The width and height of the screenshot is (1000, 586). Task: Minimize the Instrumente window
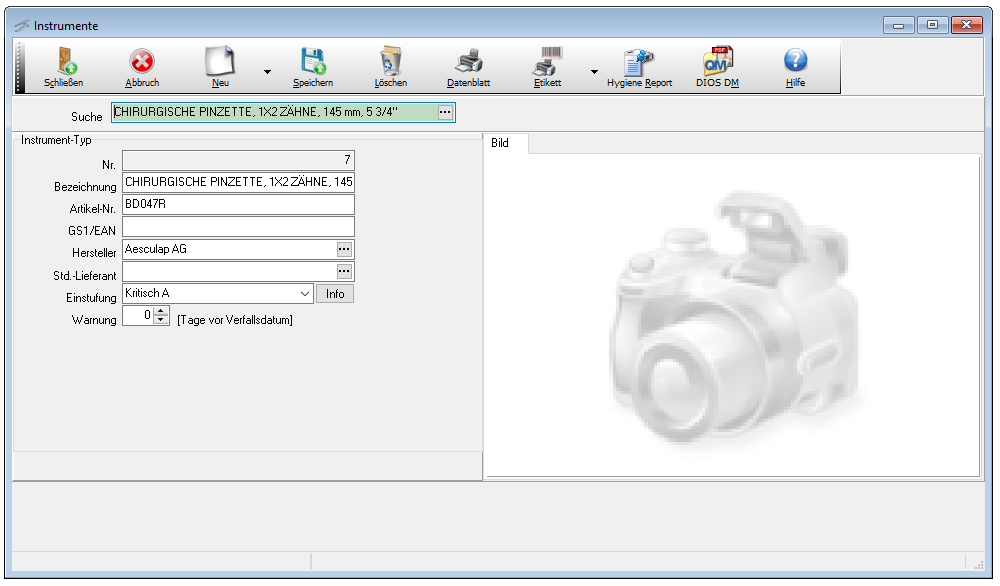[899, 25]
